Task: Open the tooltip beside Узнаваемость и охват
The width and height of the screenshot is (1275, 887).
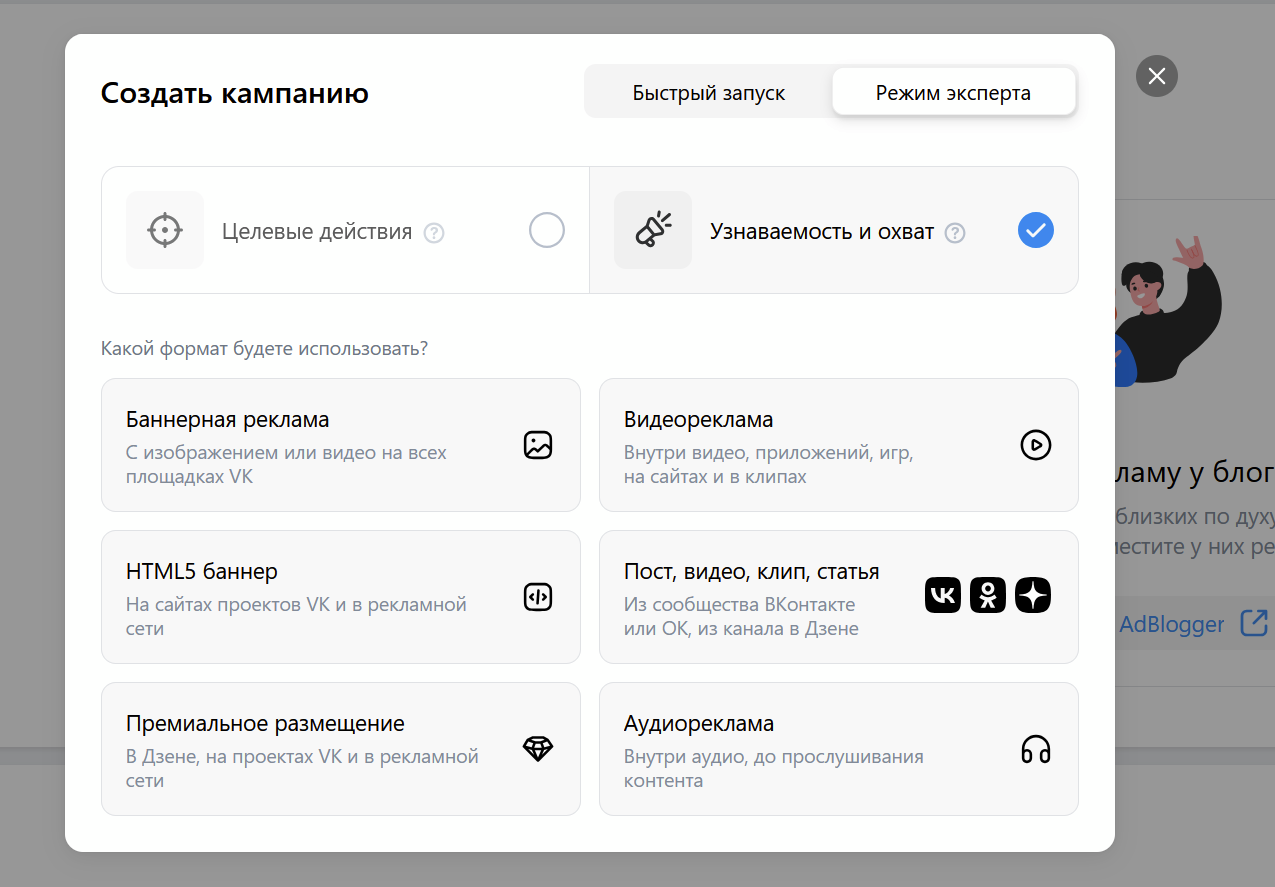Action: click(x=955, y=232)
